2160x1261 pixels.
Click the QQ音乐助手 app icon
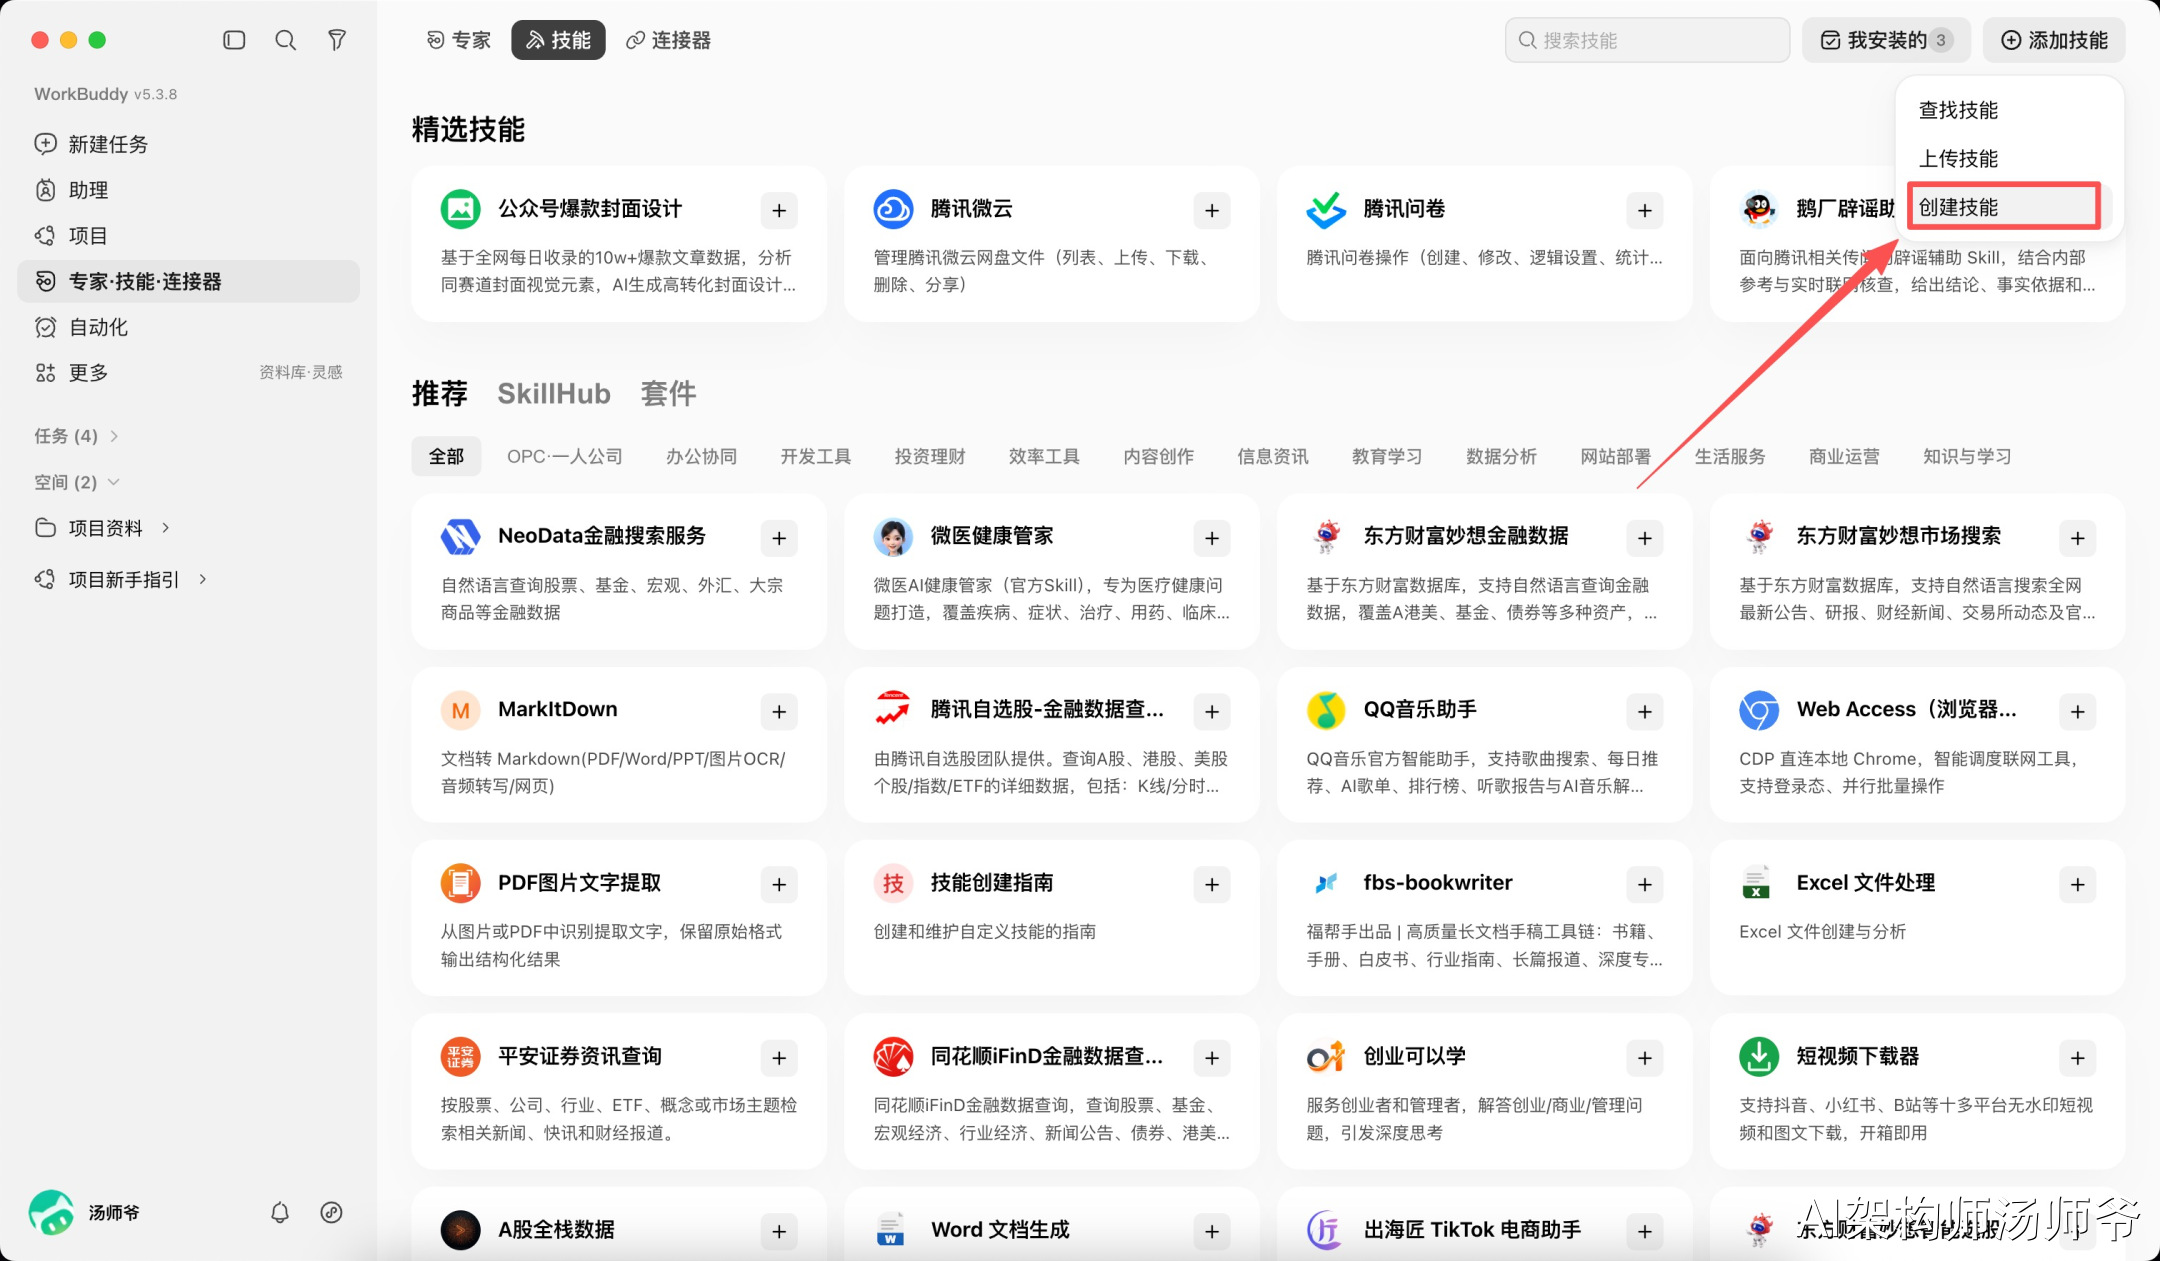click(x=1326, y=710)
